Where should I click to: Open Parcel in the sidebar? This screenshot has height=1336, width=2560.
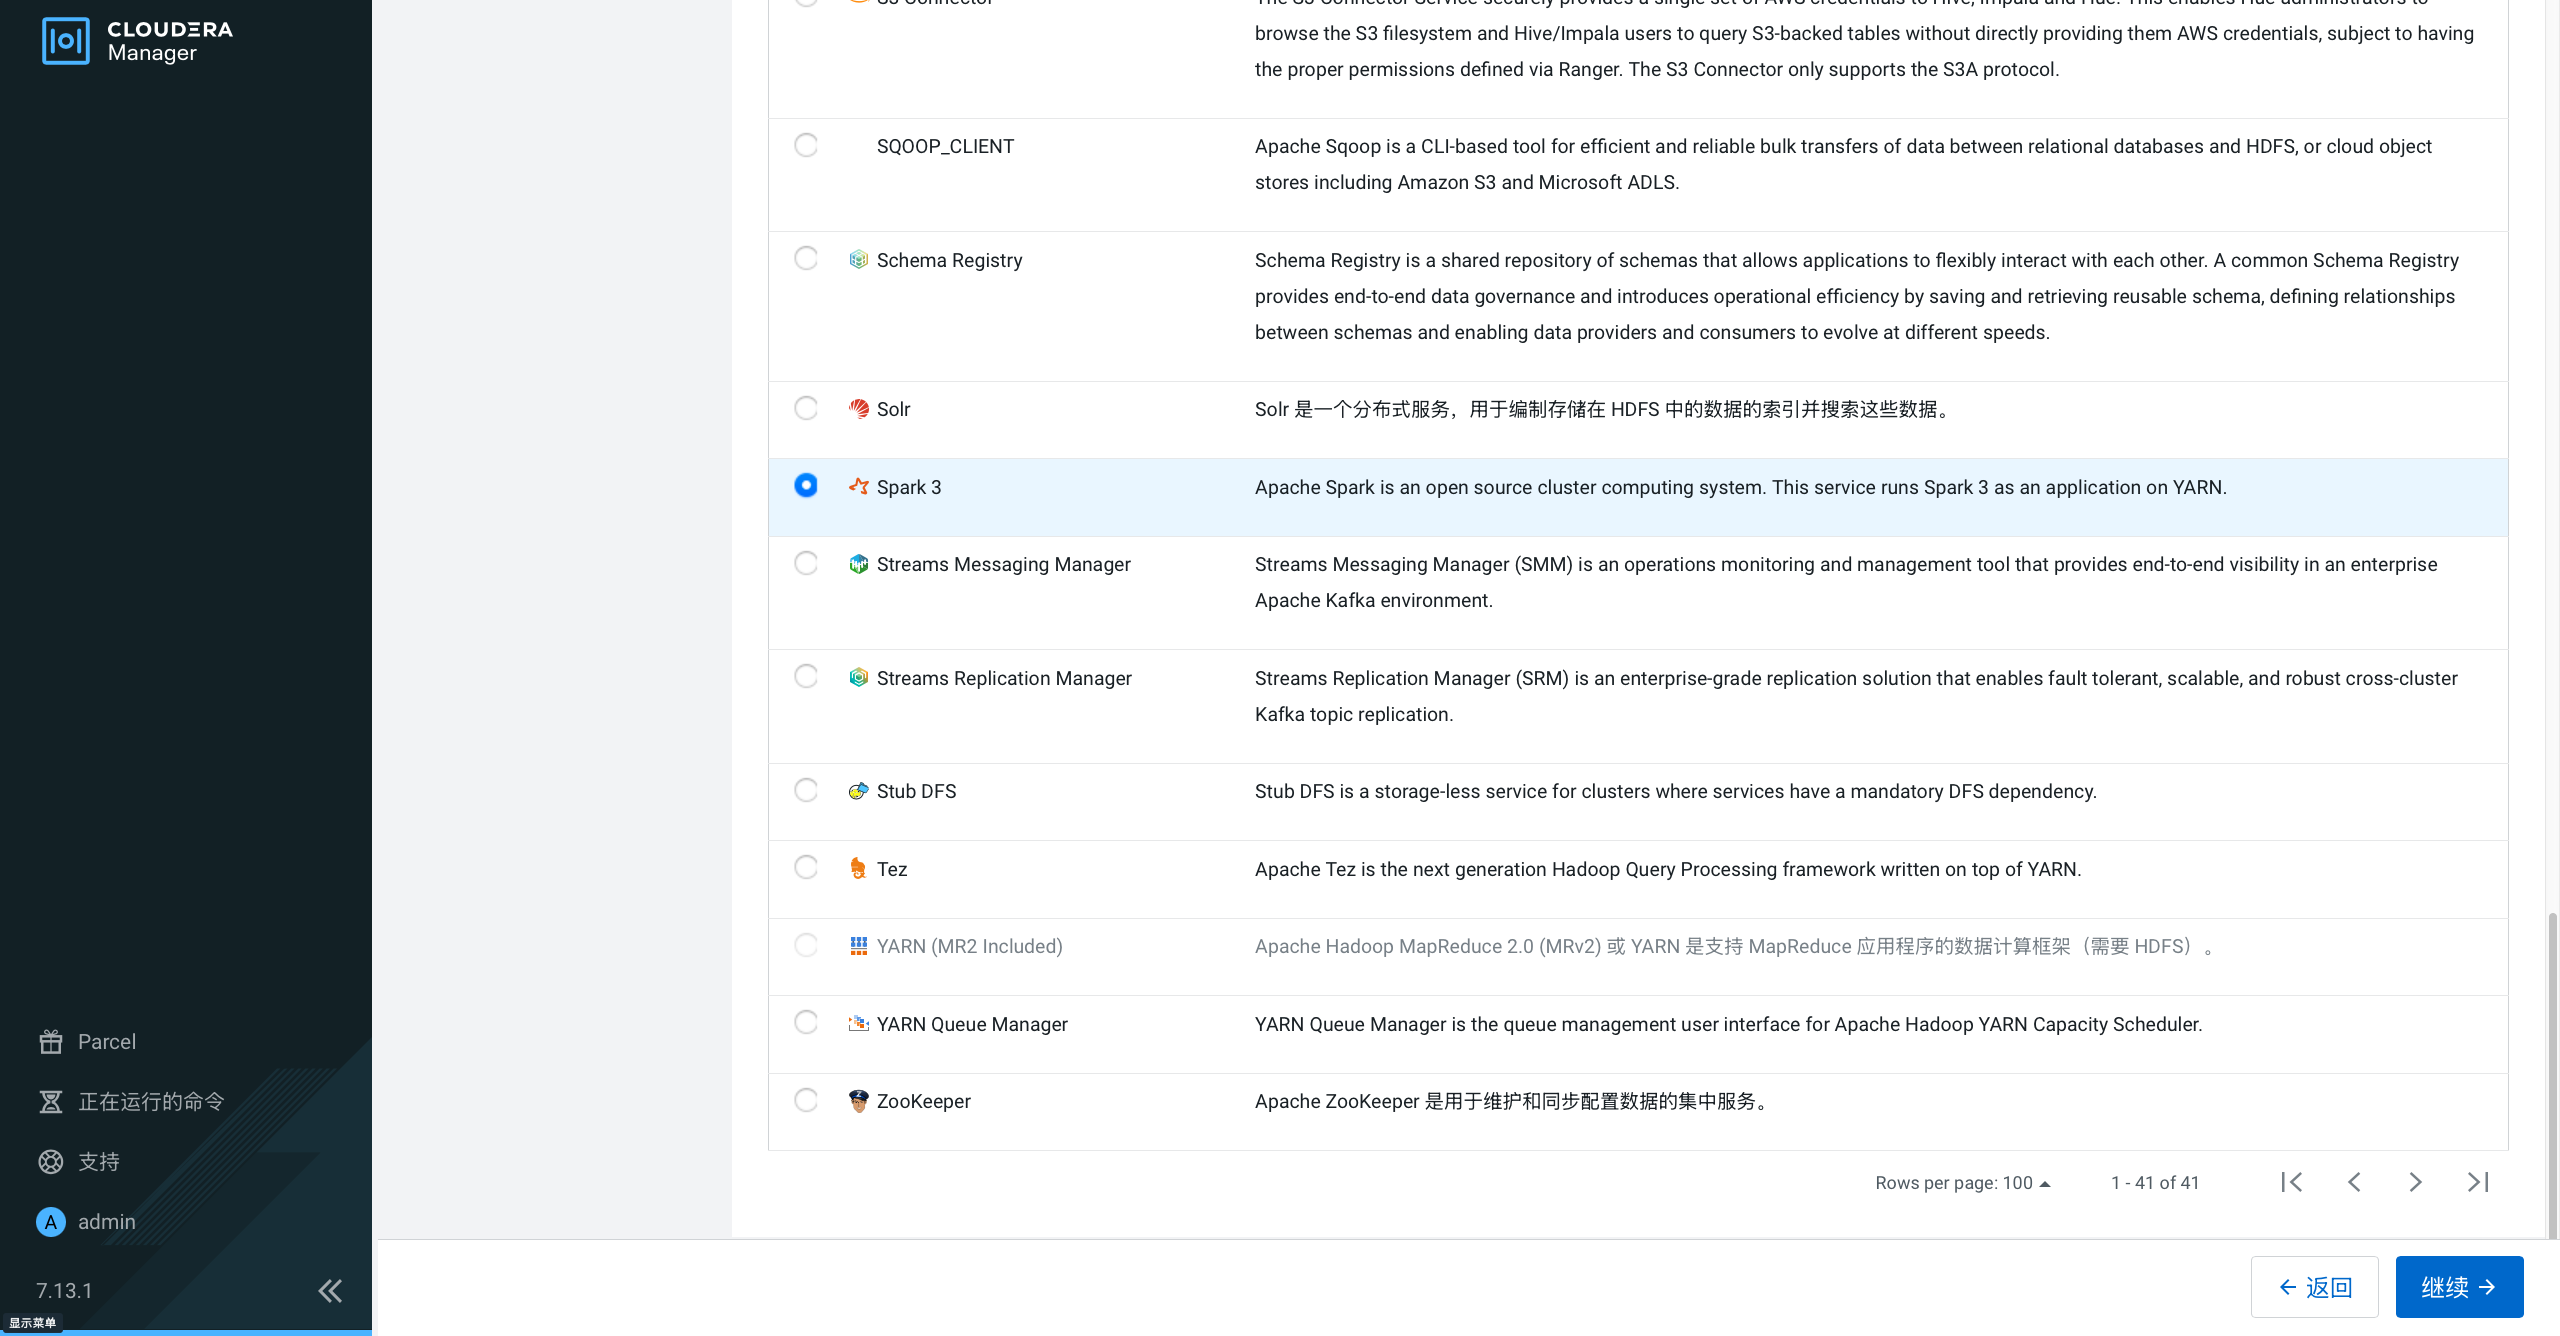coord(106,1042)
